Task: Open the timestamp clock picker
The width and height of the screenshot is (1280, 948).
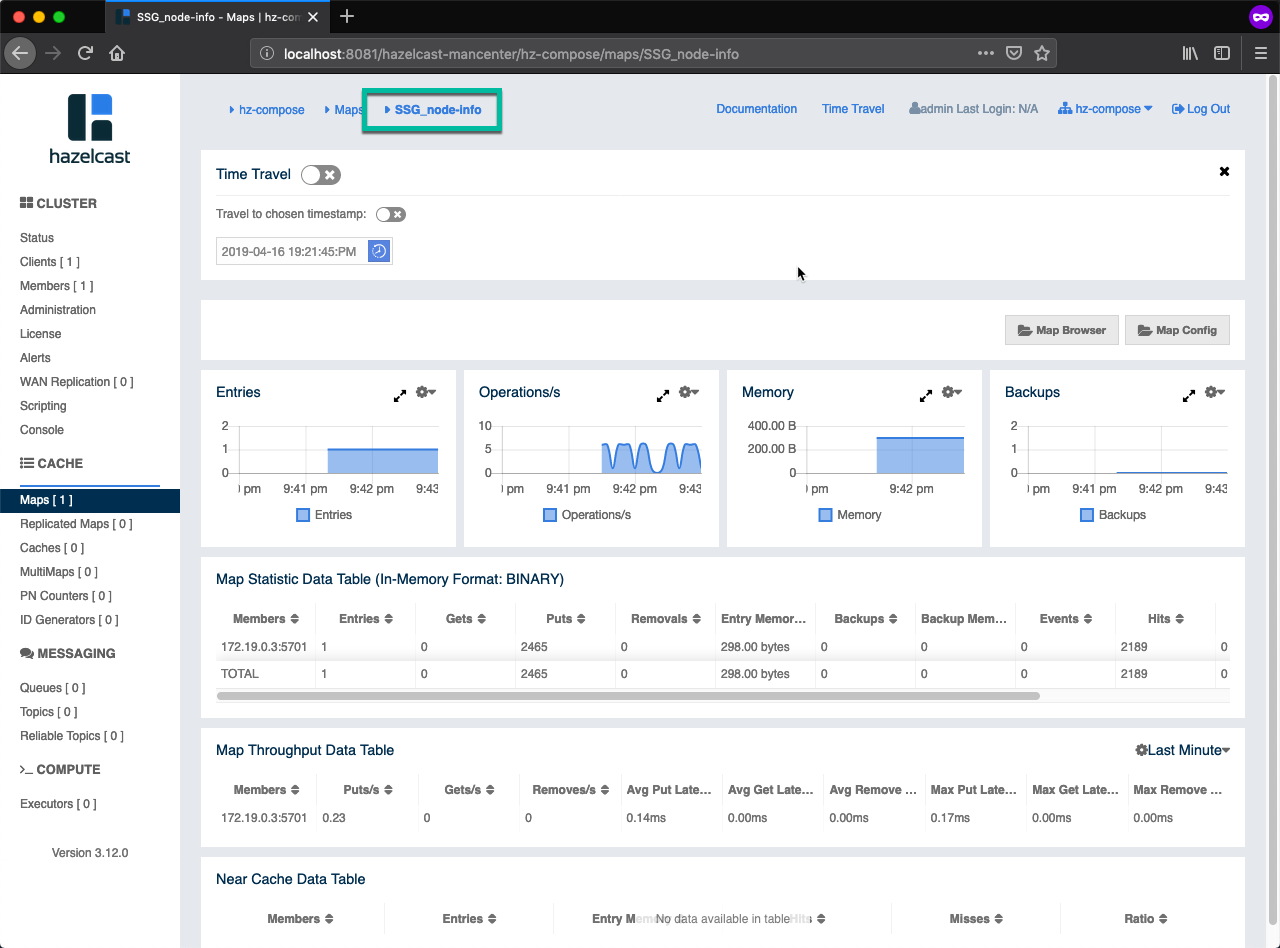Action: tap(379, 251)
